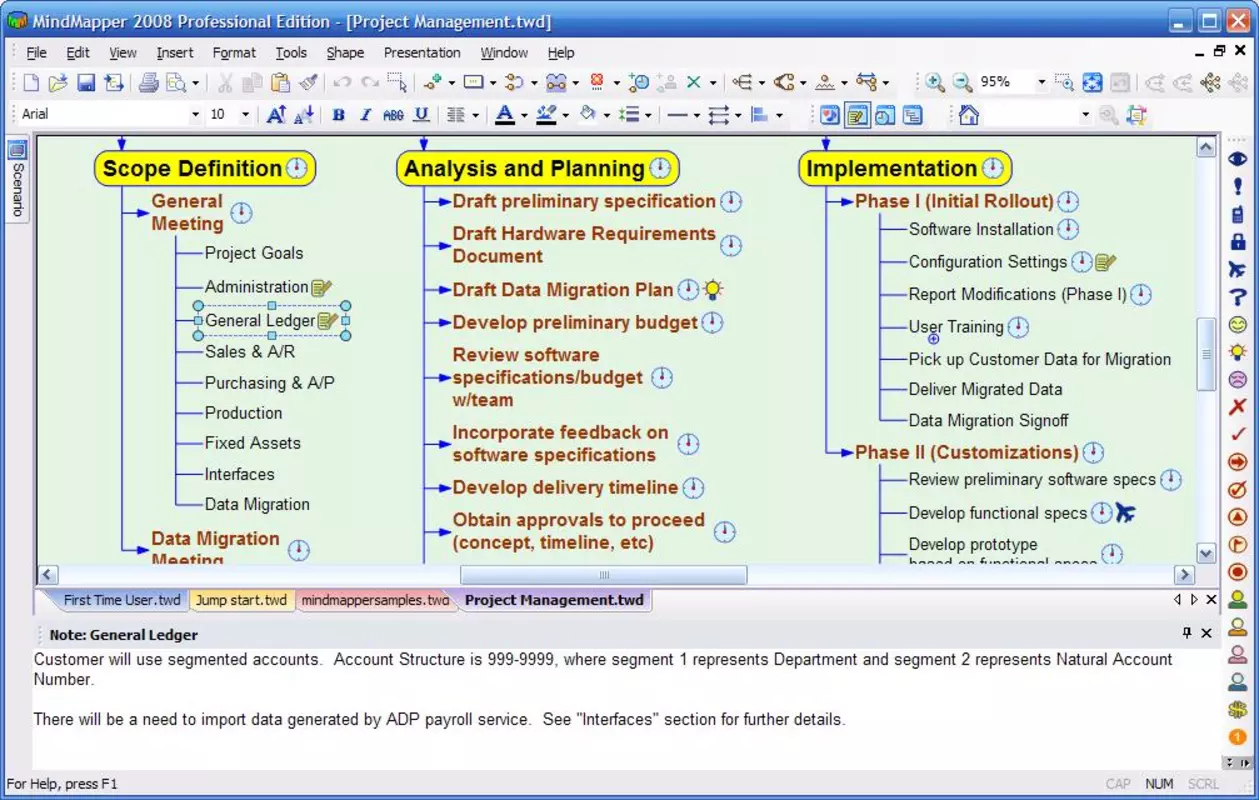Toggle underline formatting
1259x800 pixels.
(421, 115)
